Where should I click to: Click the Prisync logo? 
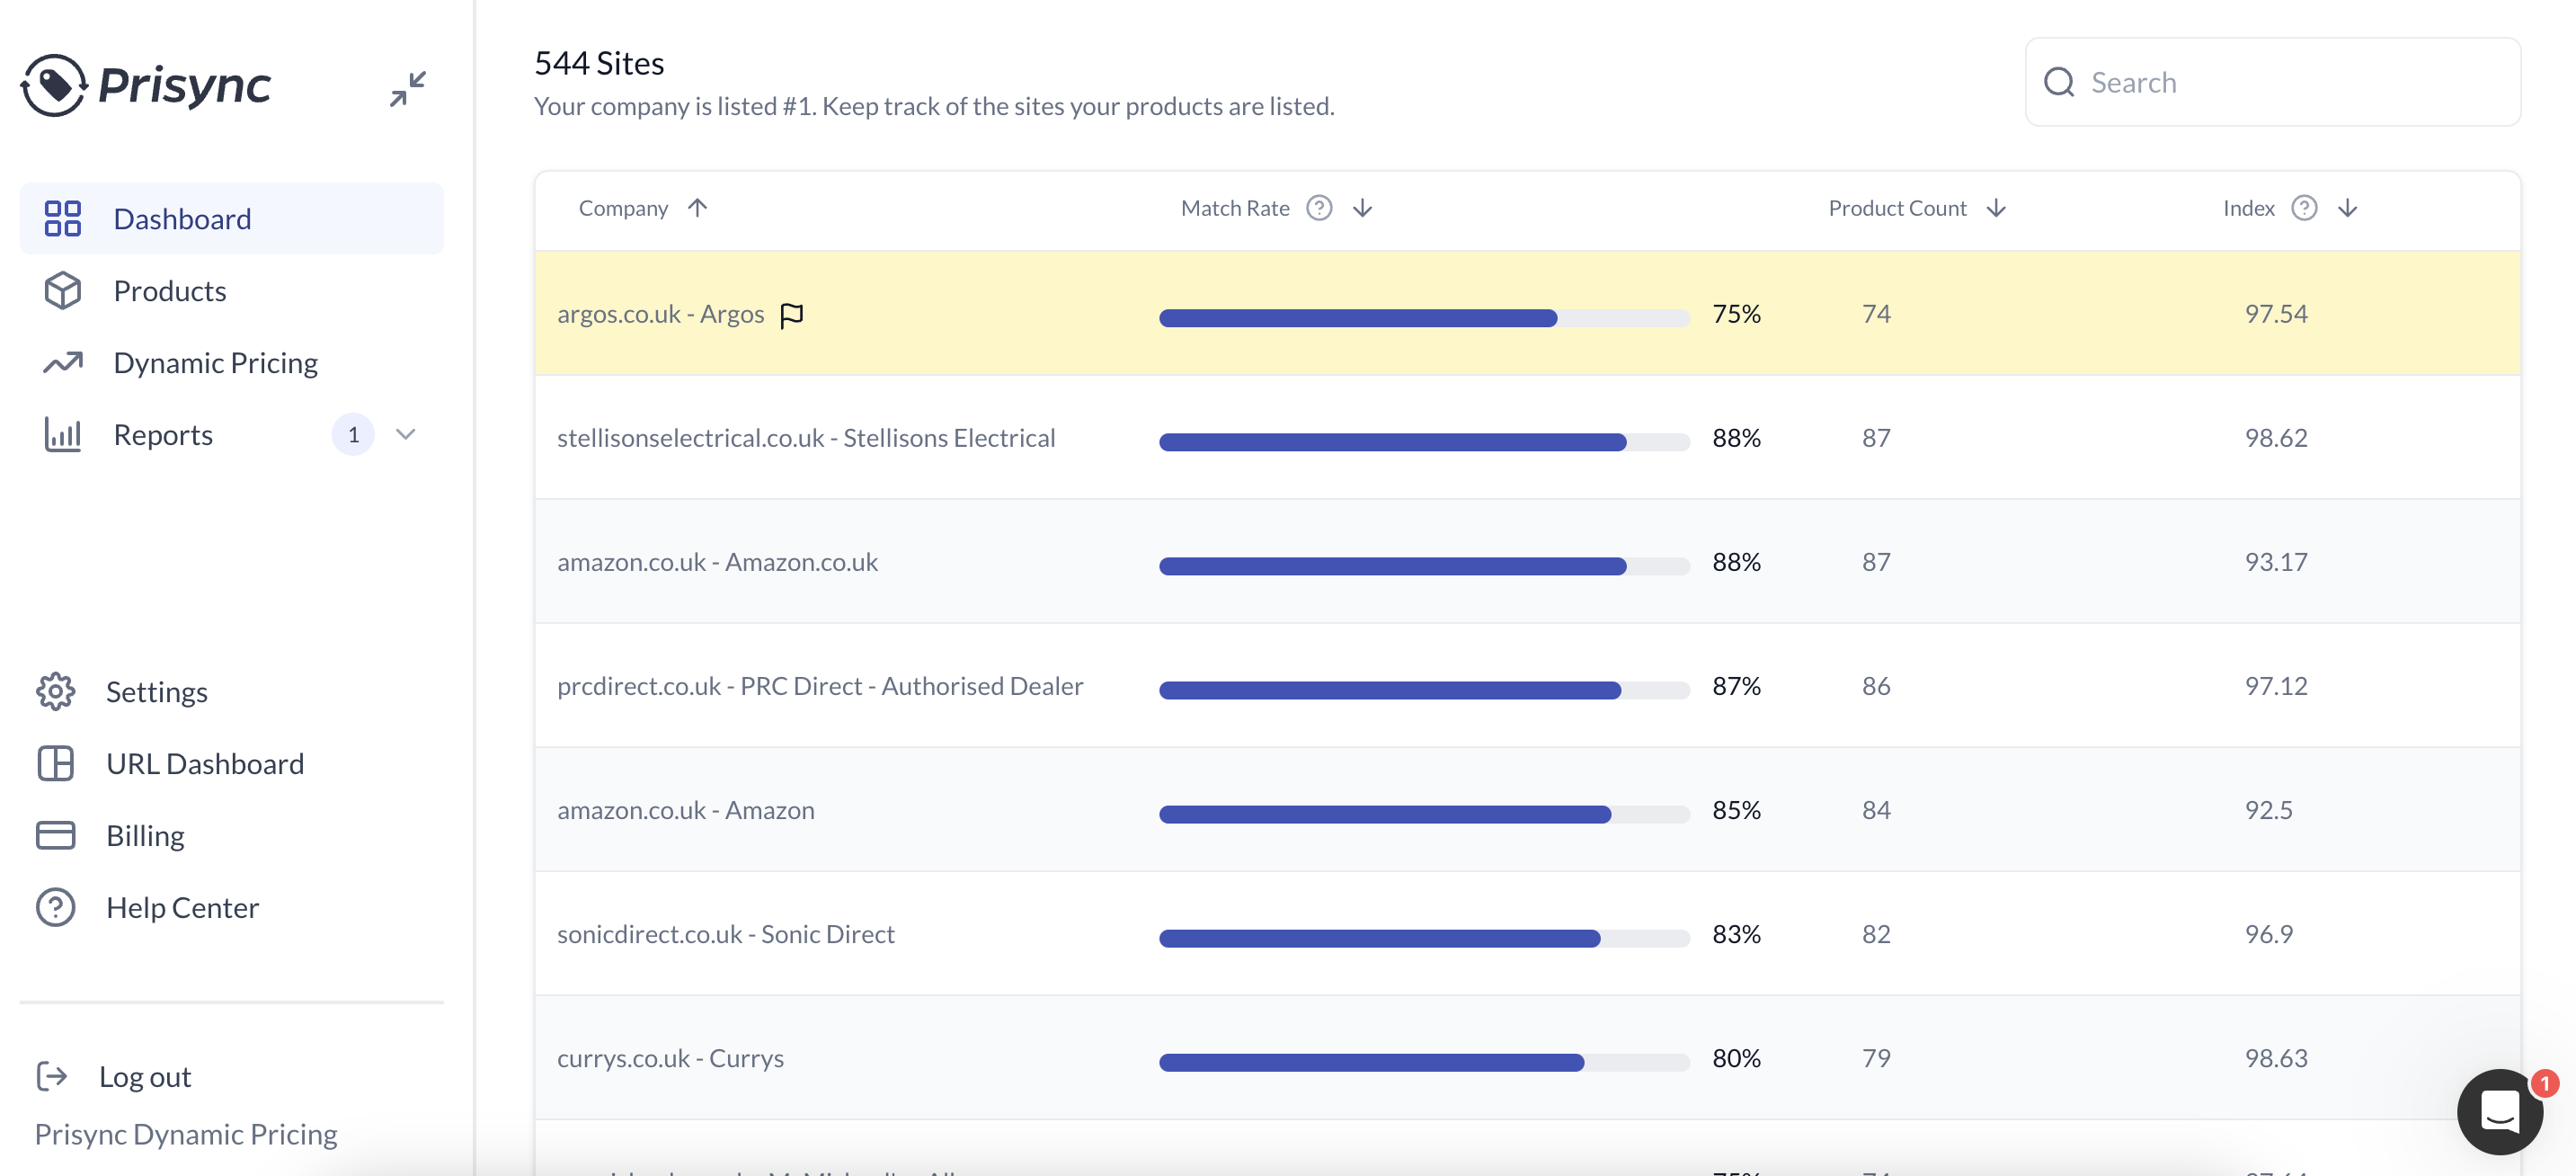coord(145,85)
